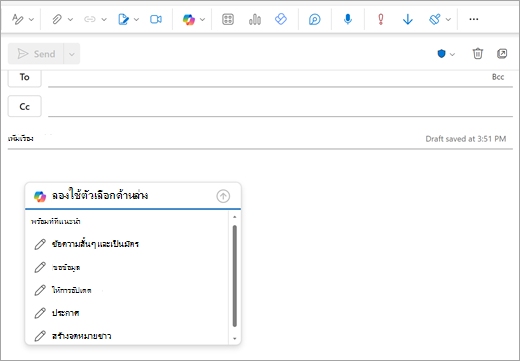Expand the insert link dropdown arrow
The width and height of the screenshot is (520, 361).
tap(104, 19)
